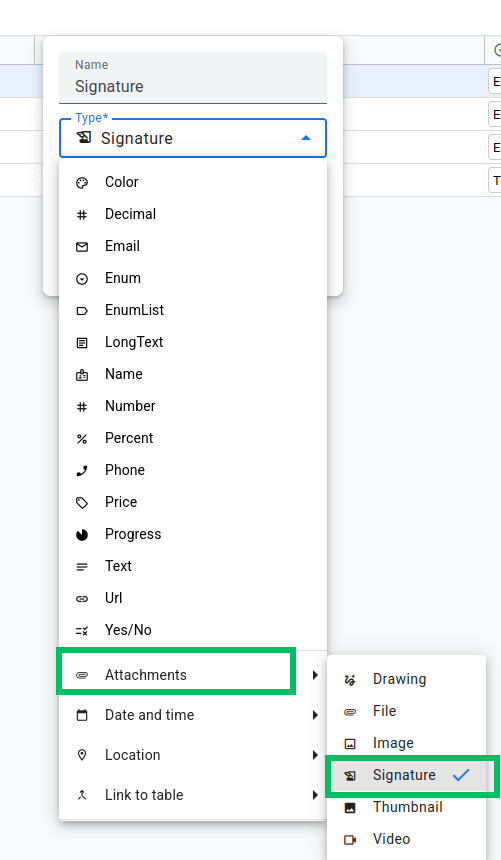Click the Name input field
Viewport: 501px width, 860px height.
(193, 78)
